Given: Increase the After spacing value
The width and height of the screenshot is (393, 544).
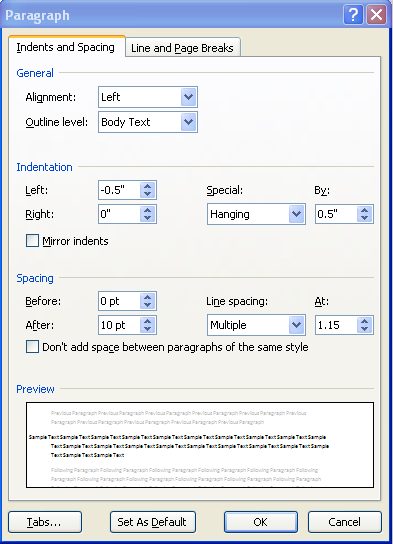Looking at the screenshot, I should 148,321.
